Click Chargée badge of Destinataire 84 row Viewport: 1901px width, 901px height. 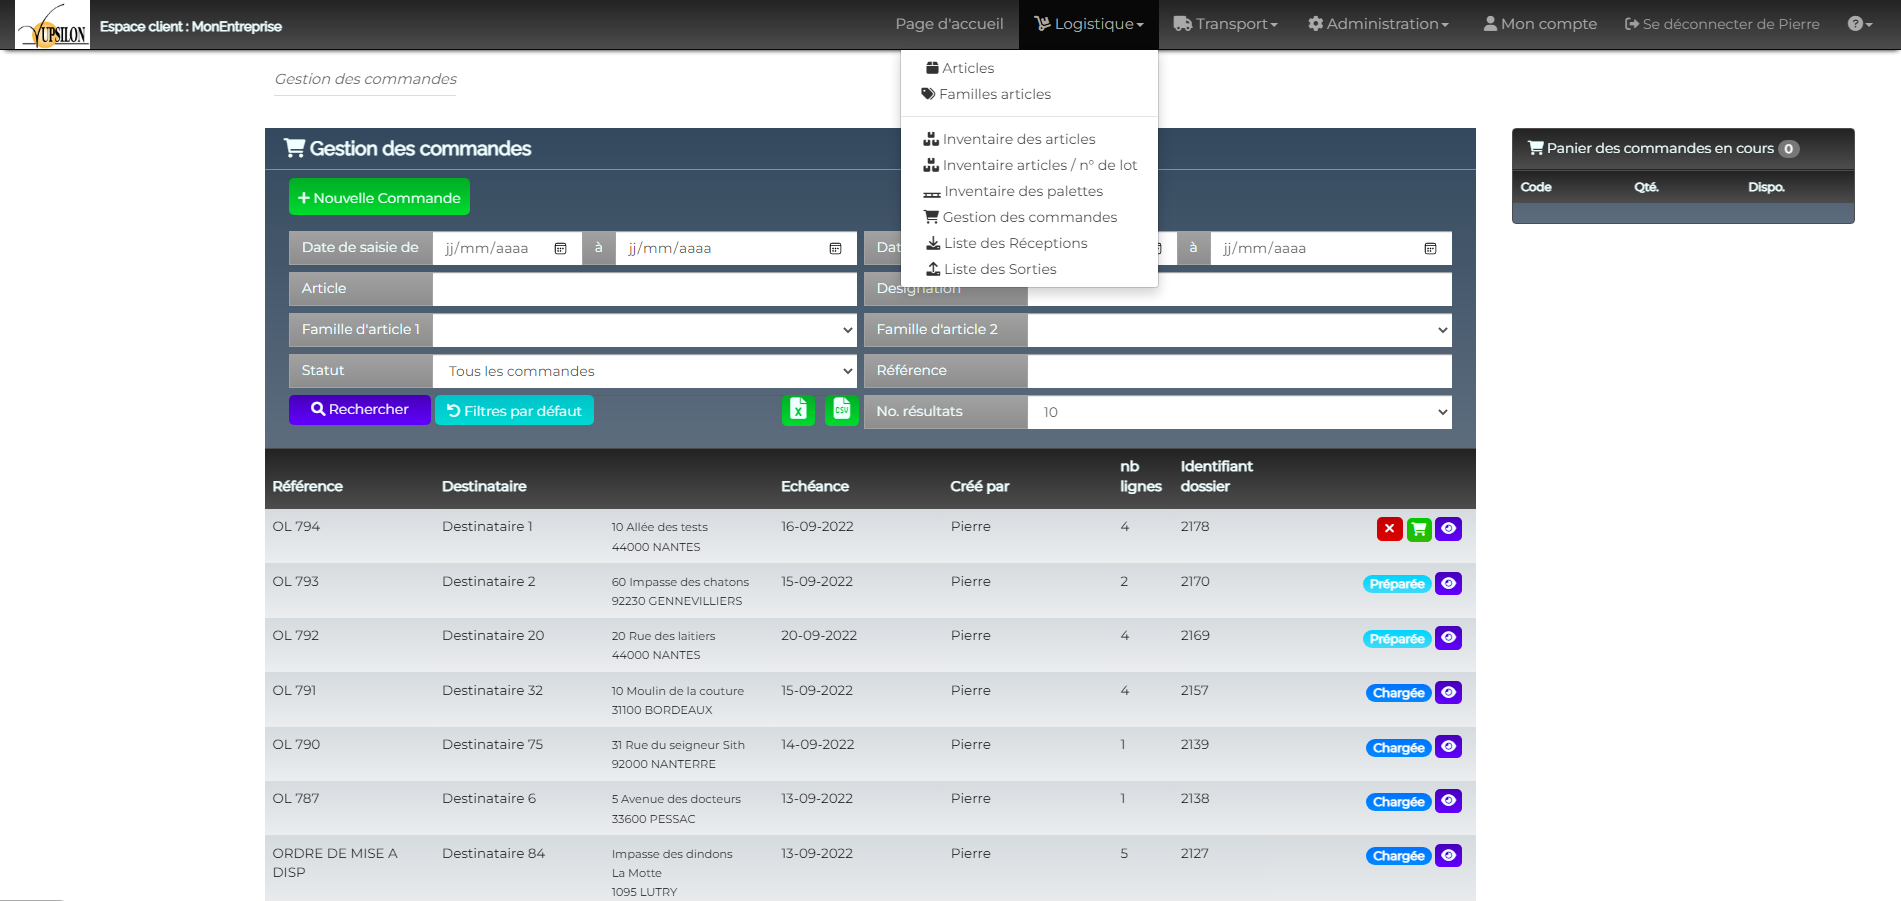1398,856
